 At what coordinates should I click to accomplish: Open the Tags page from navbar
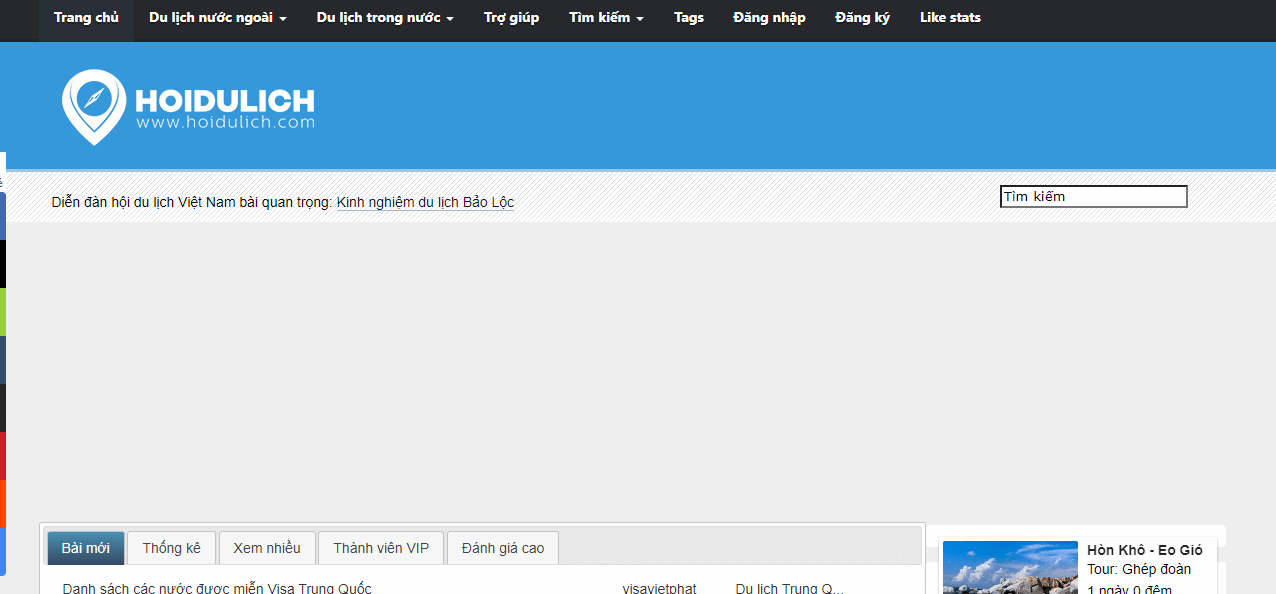tap(688, 18)
